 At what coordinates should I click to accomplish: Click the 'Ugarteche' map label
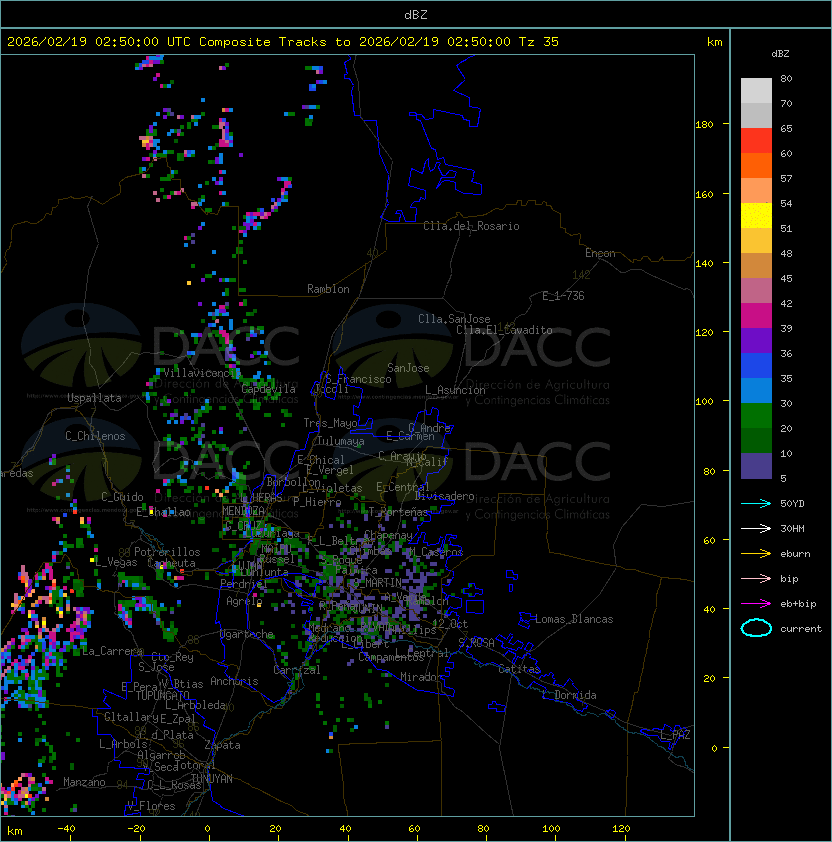pyautogui.click(x=247, y=634)
